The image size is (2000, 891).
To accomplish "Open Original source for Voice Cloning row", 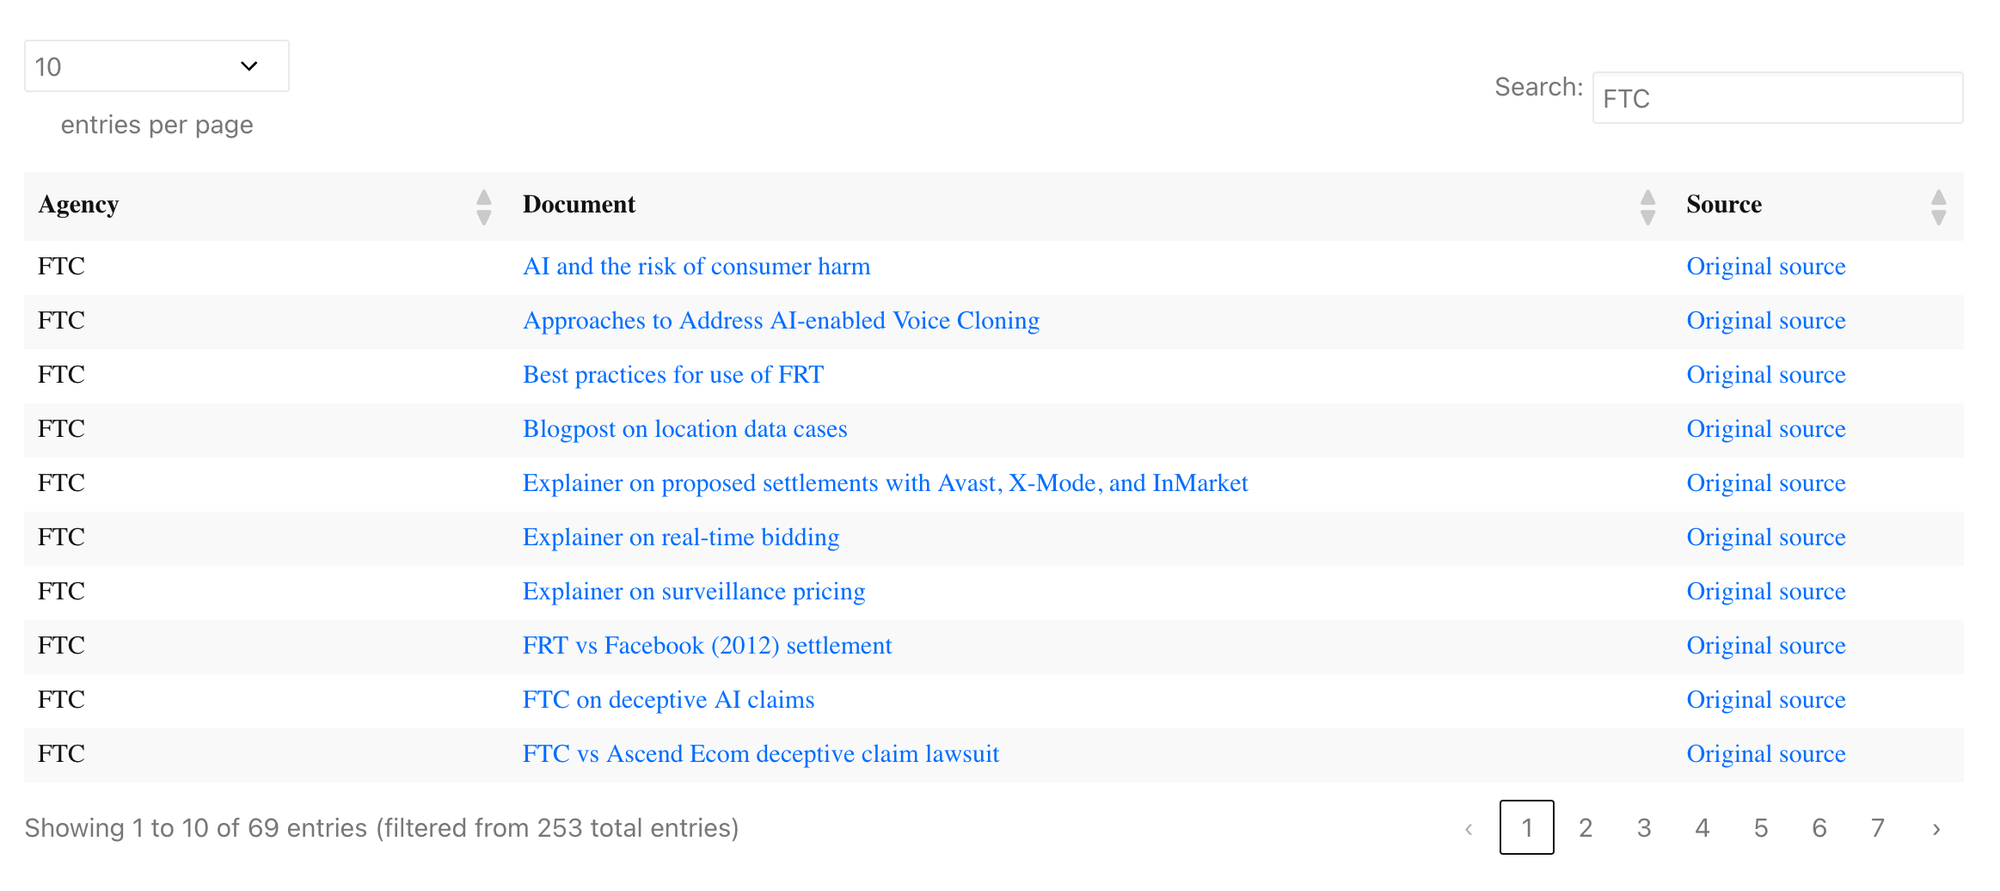I will 1765,321.
